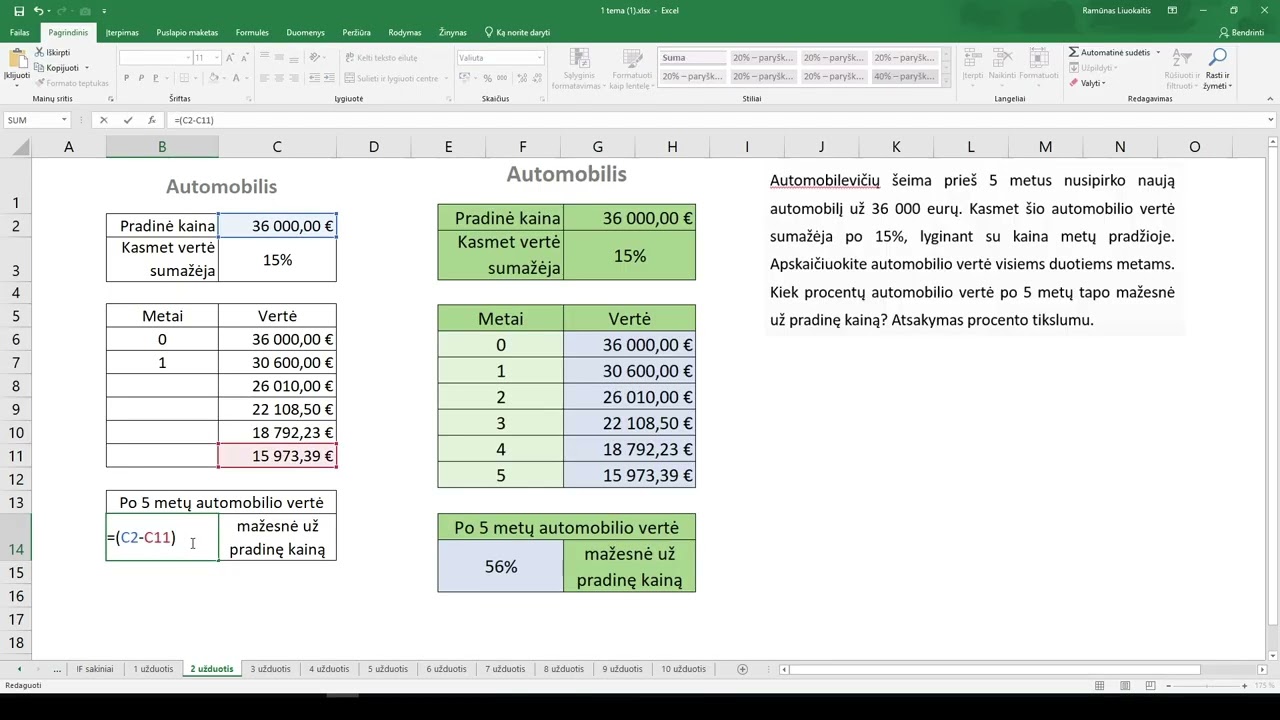The image size is (1280, 720).
Task: Select cell with 56% value
Action: tap(500, 567)
